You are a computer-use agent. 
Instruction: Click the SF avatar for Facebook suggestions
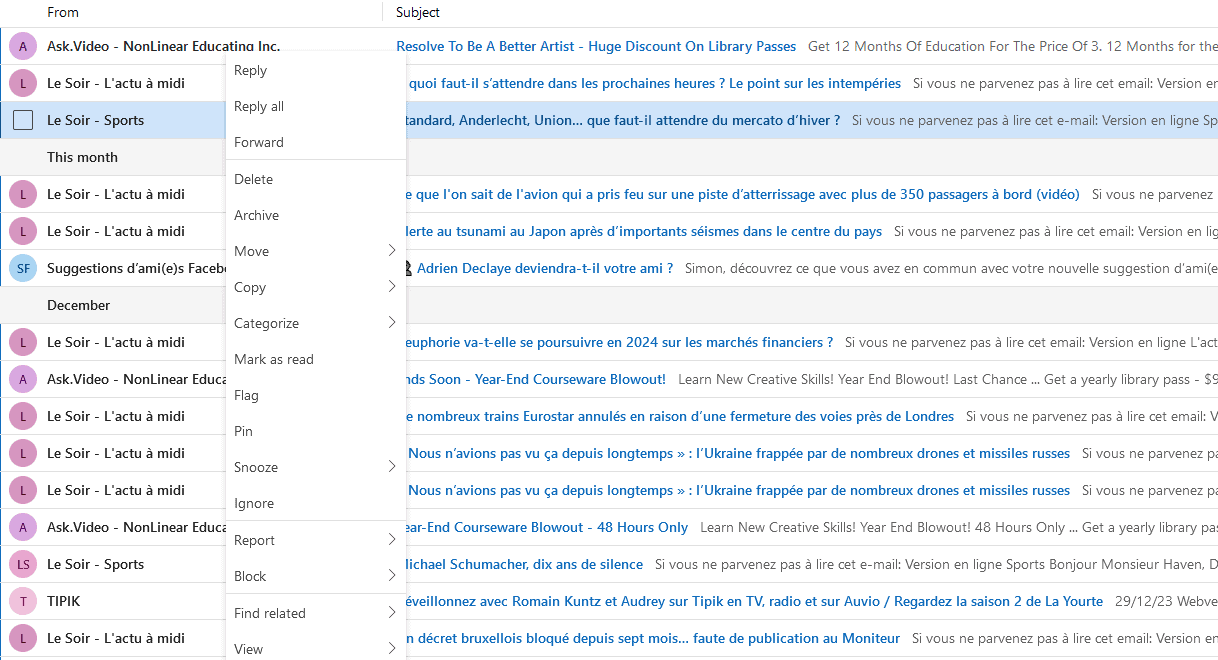point(22,268)
